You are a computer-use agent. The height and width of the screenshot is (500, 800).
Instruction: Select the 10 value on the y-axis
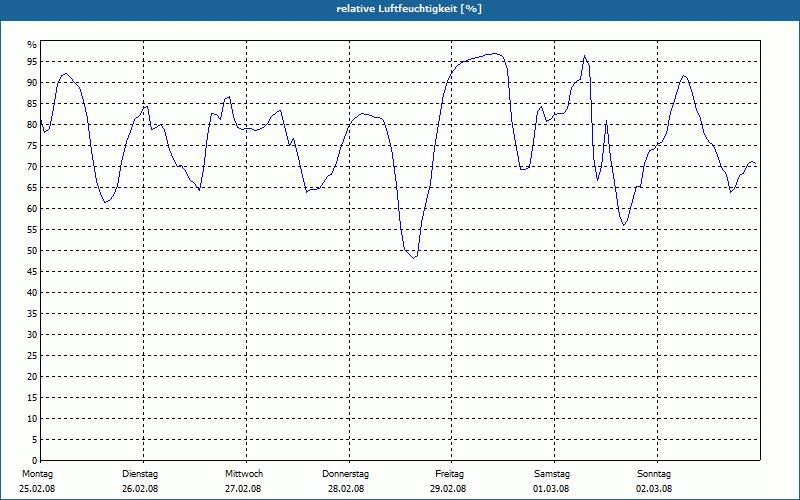pos(32,418)
